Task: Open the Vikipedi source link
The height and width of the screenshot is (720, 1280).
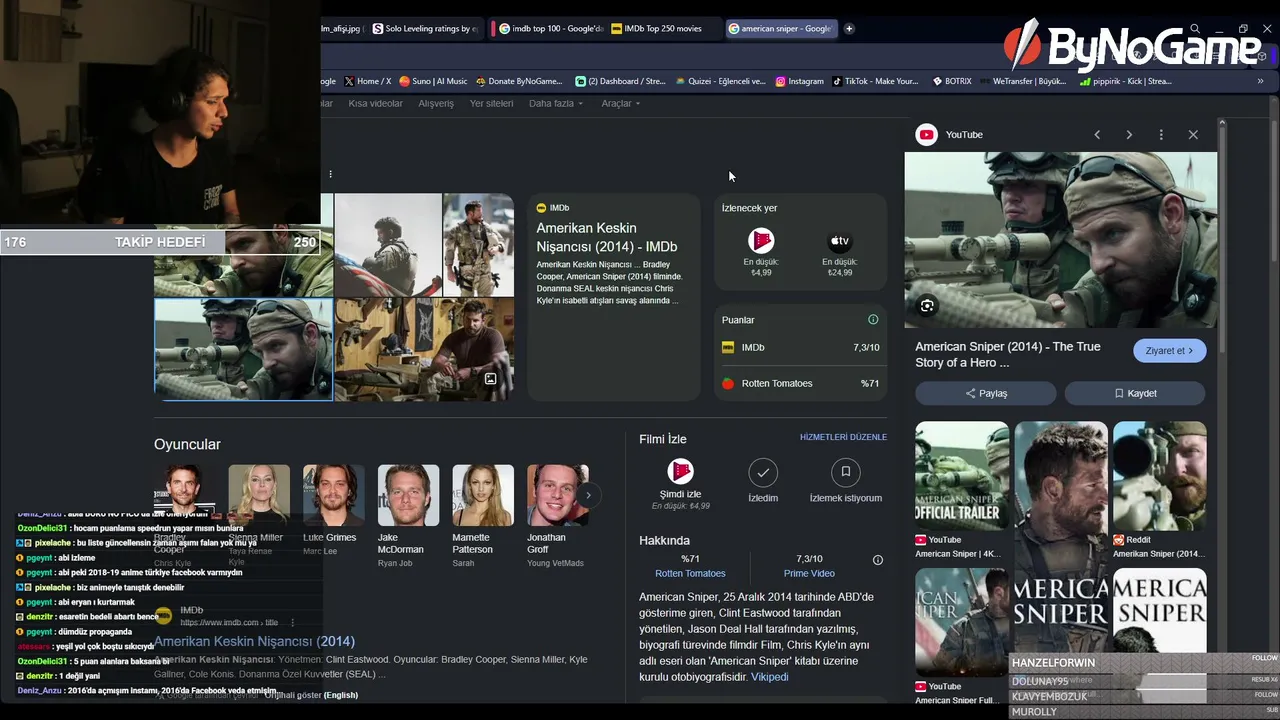Action: (x=770, y=677)
